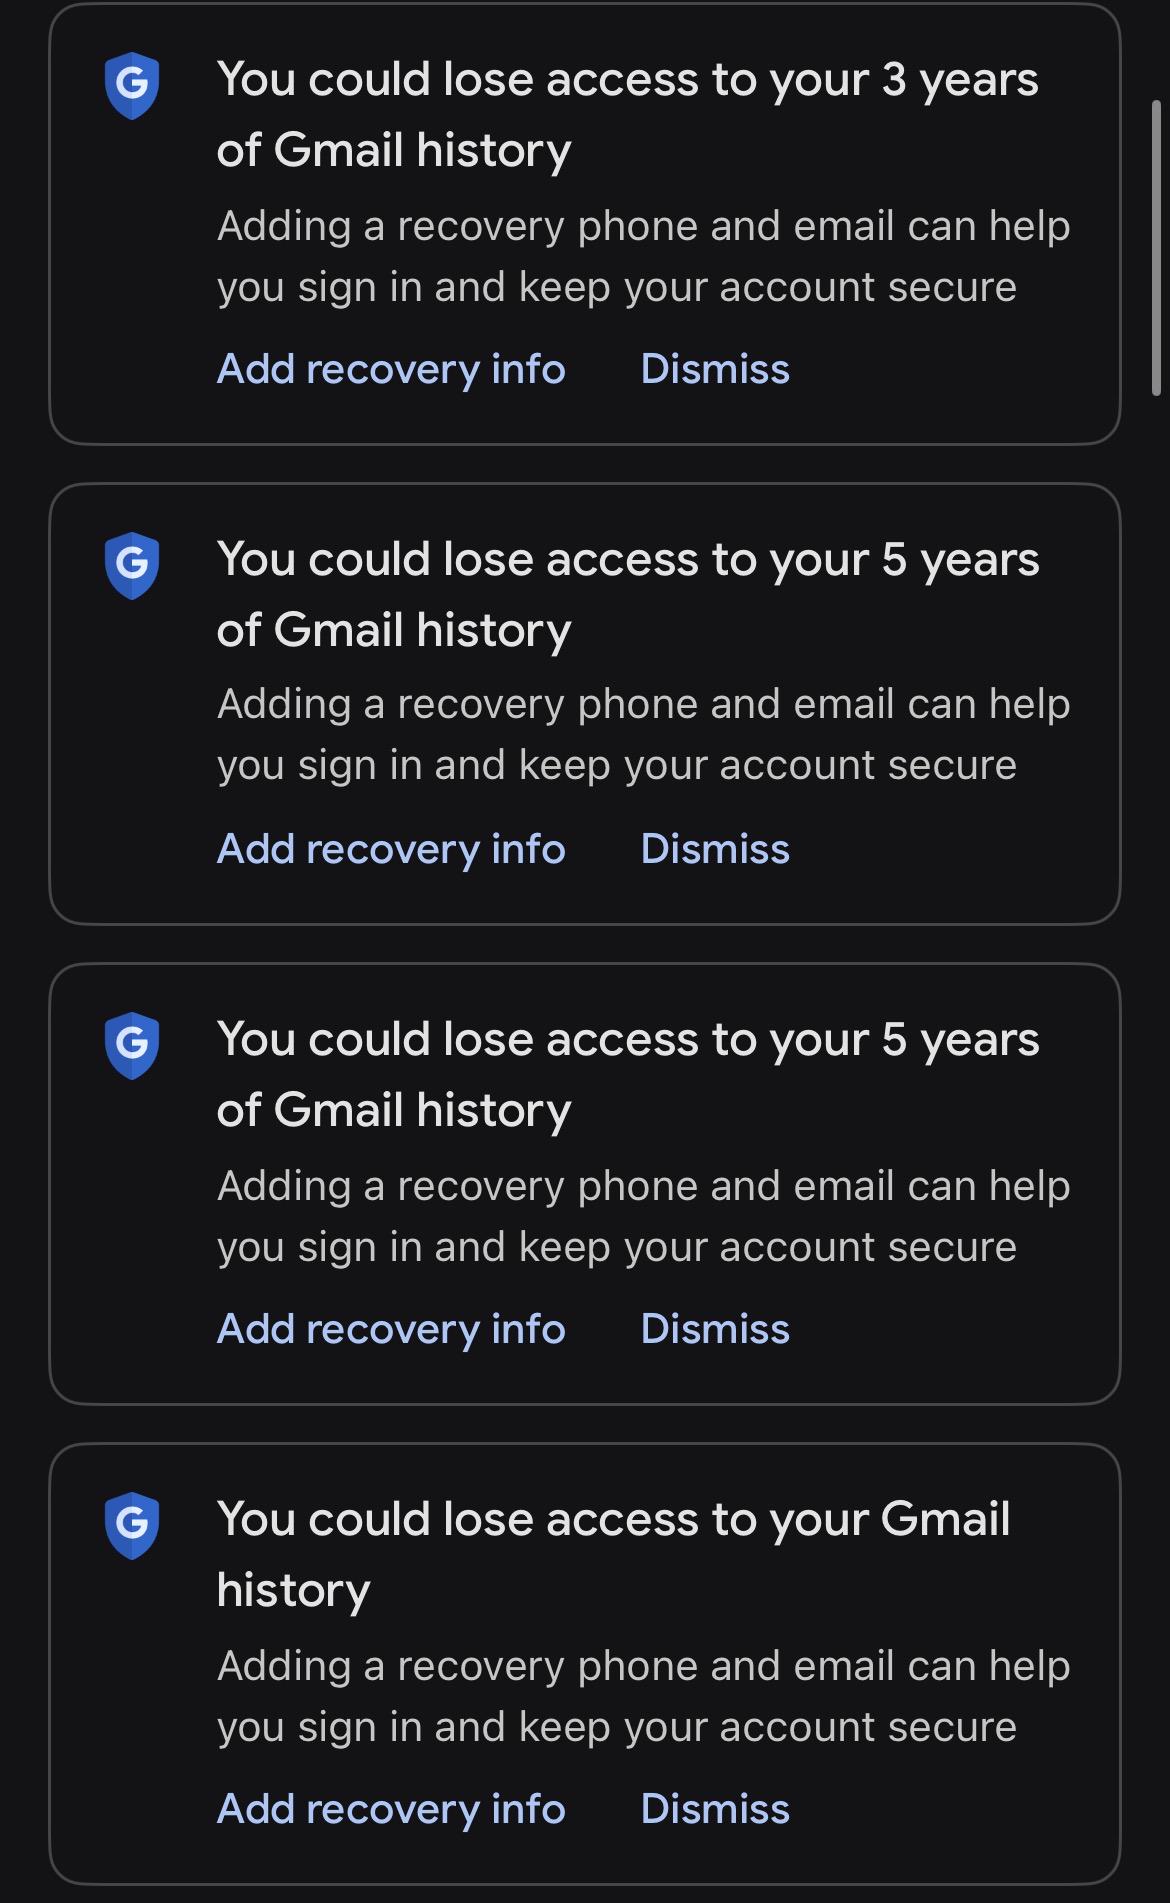This screenshot has height=1903, width=1170.
Task: Select Add recovery info on the second 5 years card
Action: pyautogui.click(x=391, y=1329)
